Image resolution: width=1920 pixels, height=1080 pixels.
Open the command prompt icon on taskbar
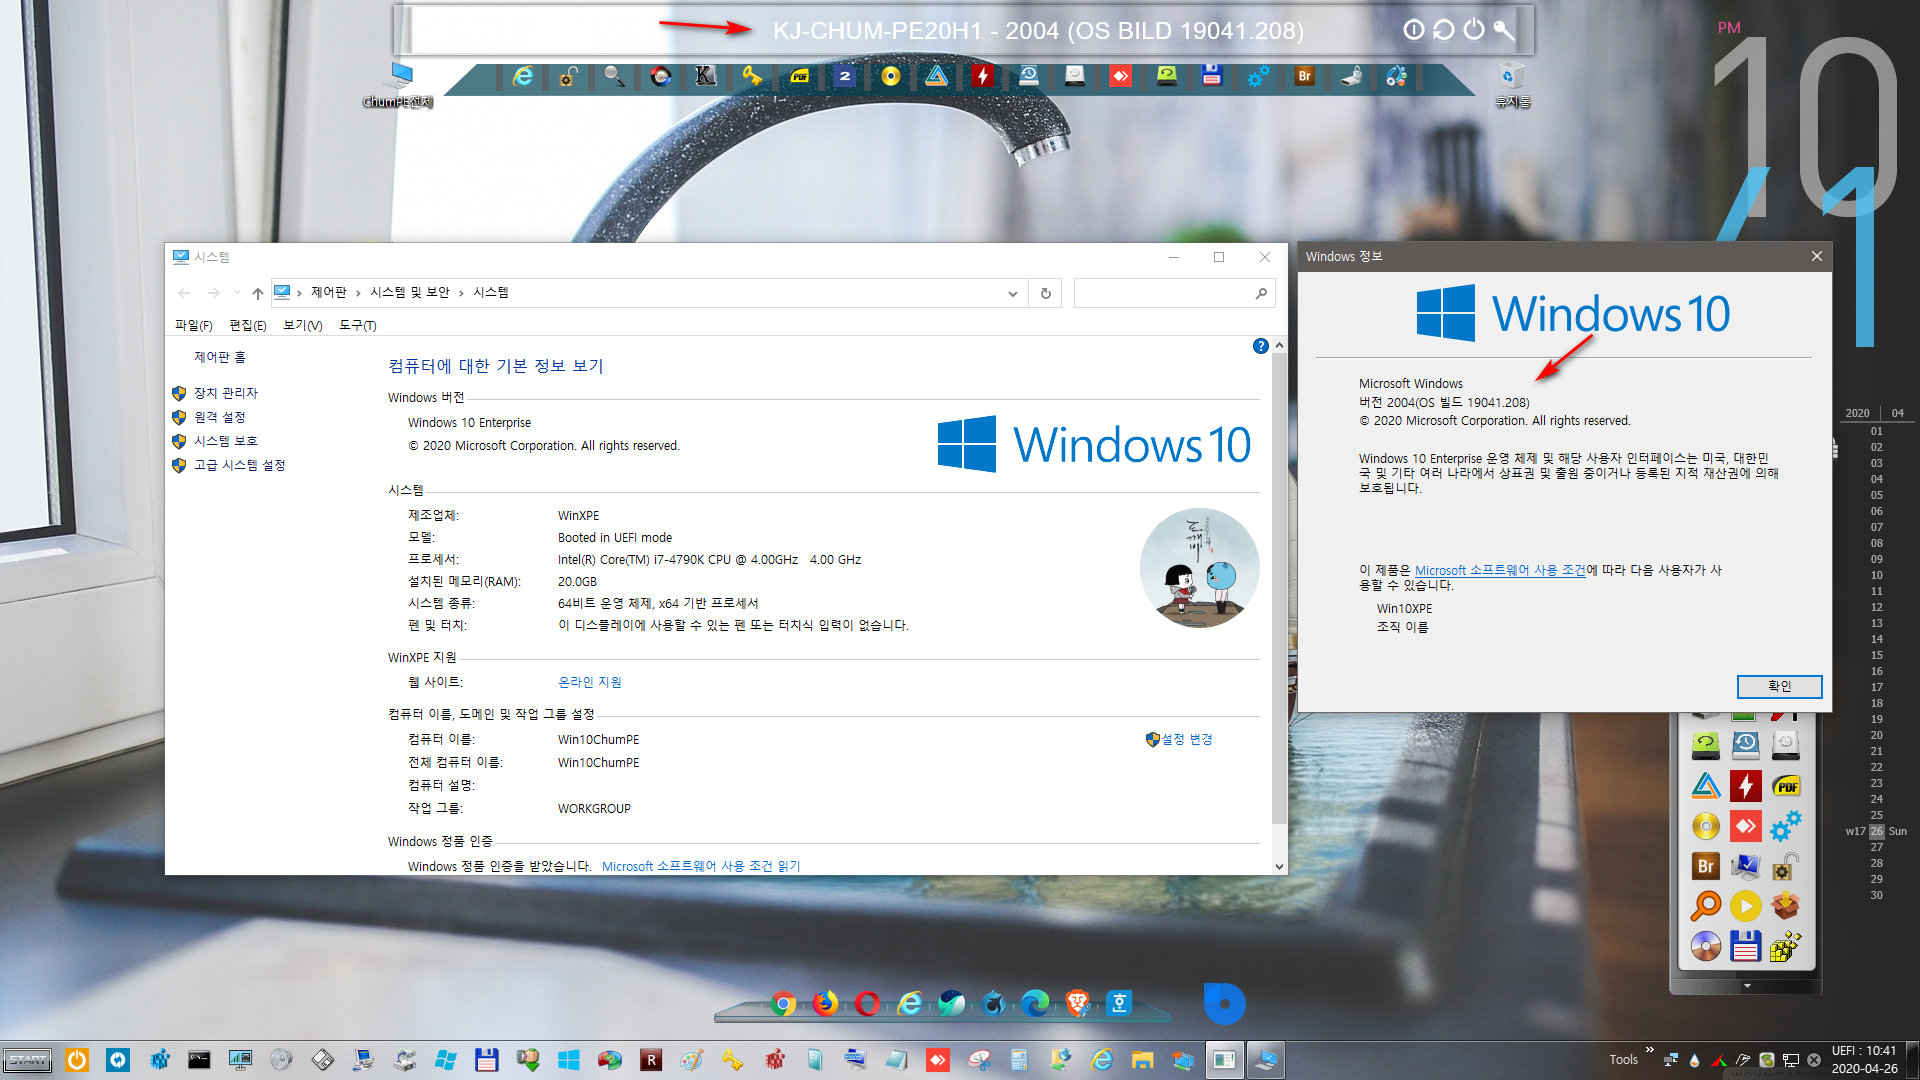point(199,1059)
